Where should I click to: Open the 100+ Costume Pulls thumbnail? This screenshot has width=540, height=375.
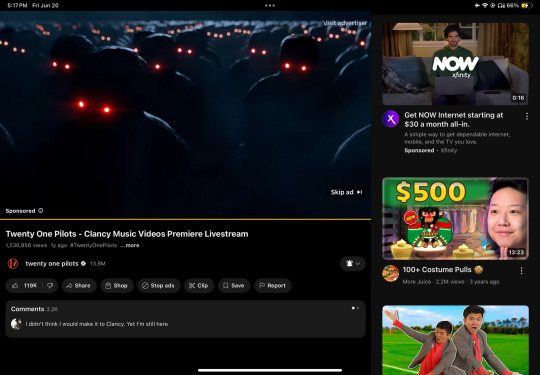tap(455, 218)
